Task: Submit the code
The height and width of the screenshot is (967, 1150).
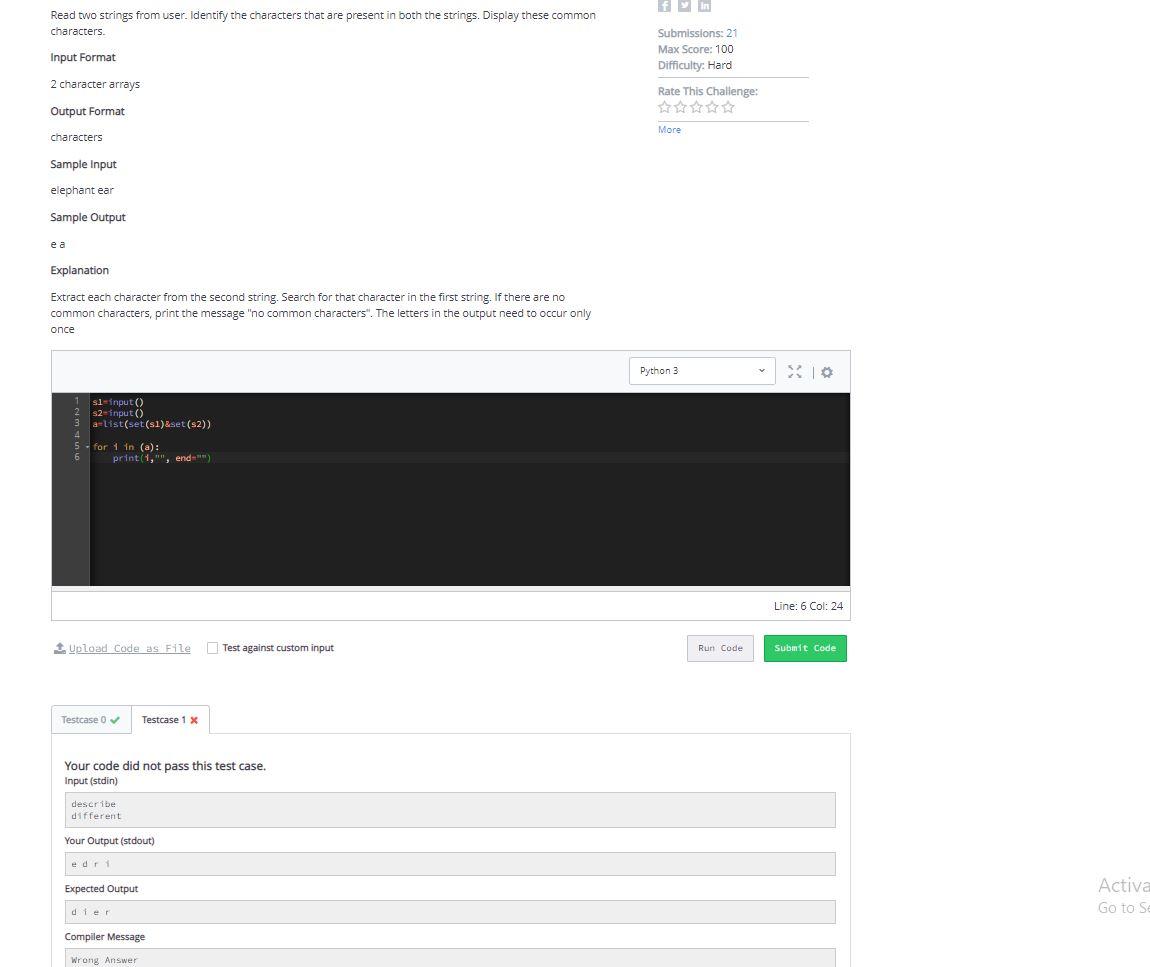Action: coord(804,648)
